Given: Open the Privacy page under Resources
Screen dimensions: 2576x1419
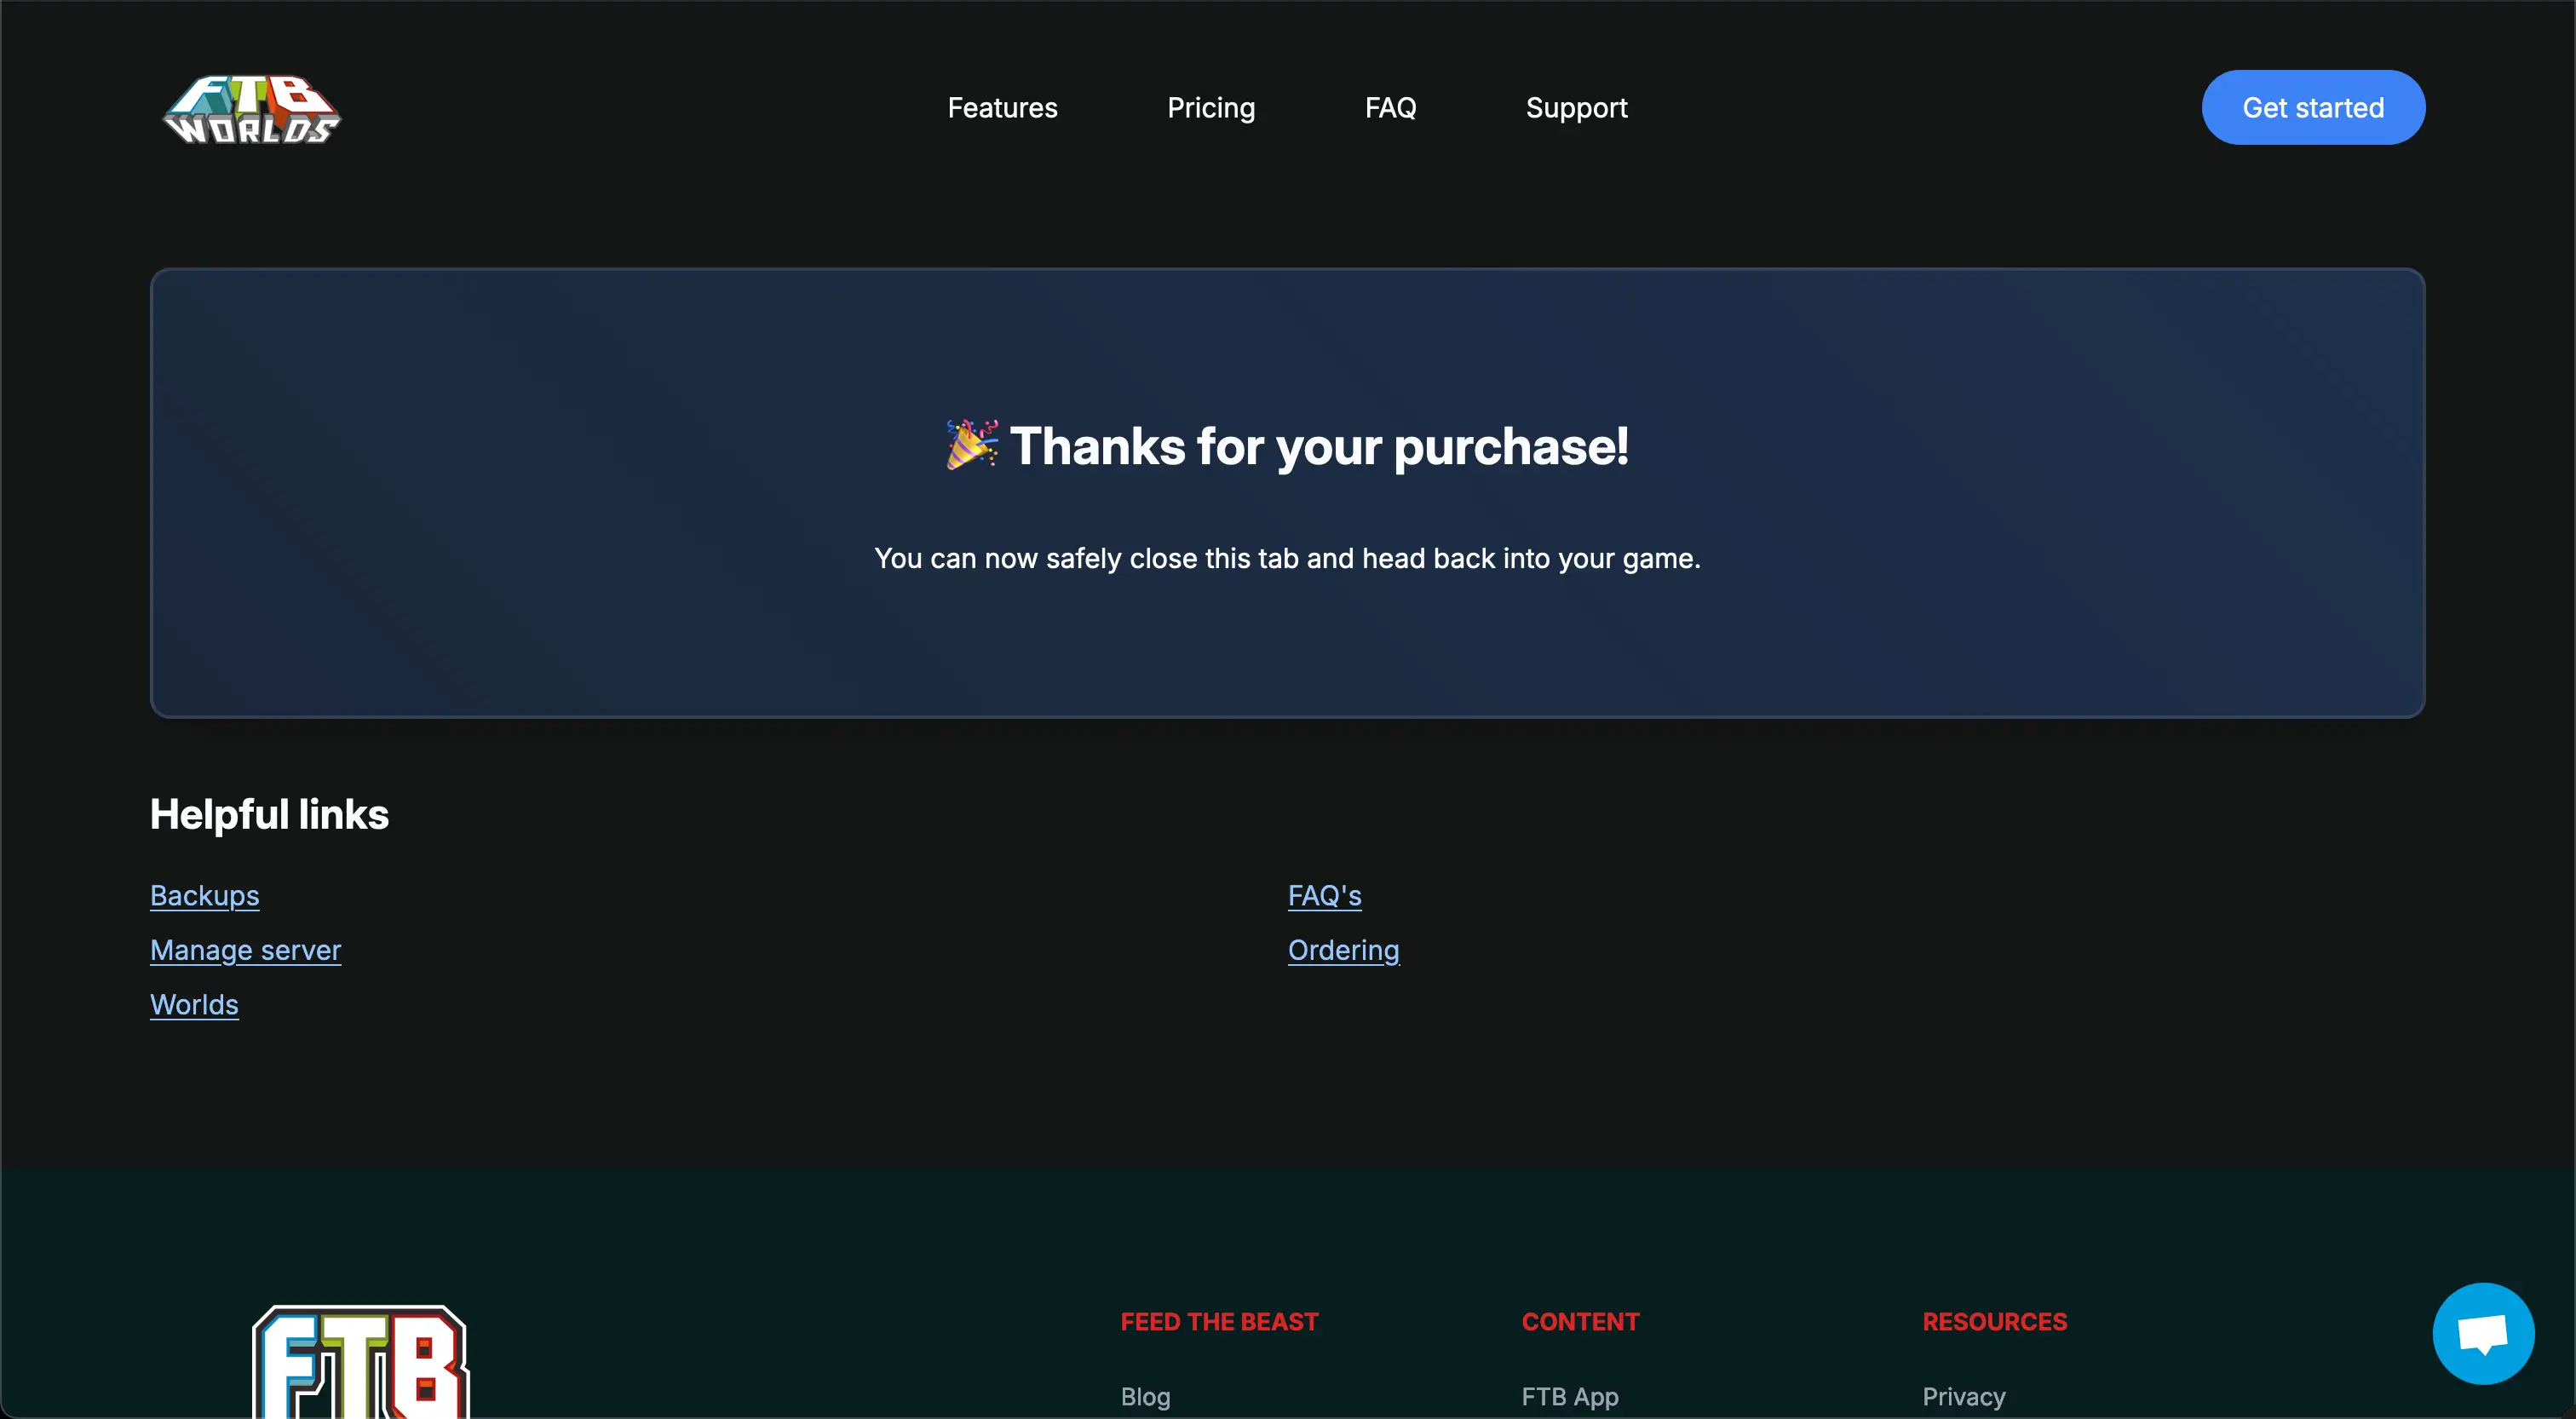Looking at the screenshot, I should tap(1963, 1396).
